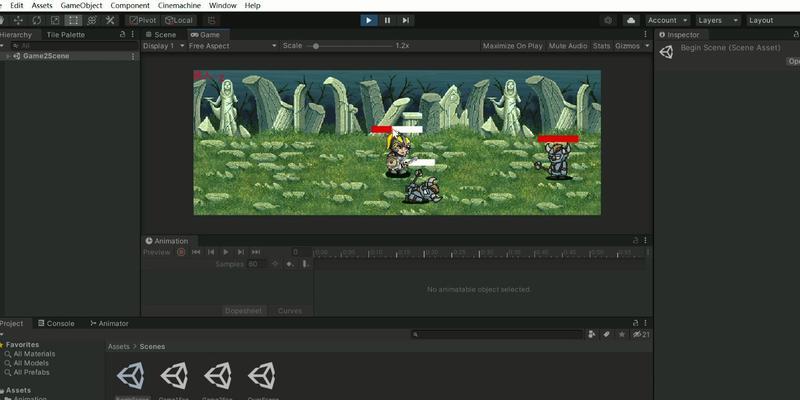Screen dimensions: 800x400
Task: Open custom editor tools
Action: (110, 20)
